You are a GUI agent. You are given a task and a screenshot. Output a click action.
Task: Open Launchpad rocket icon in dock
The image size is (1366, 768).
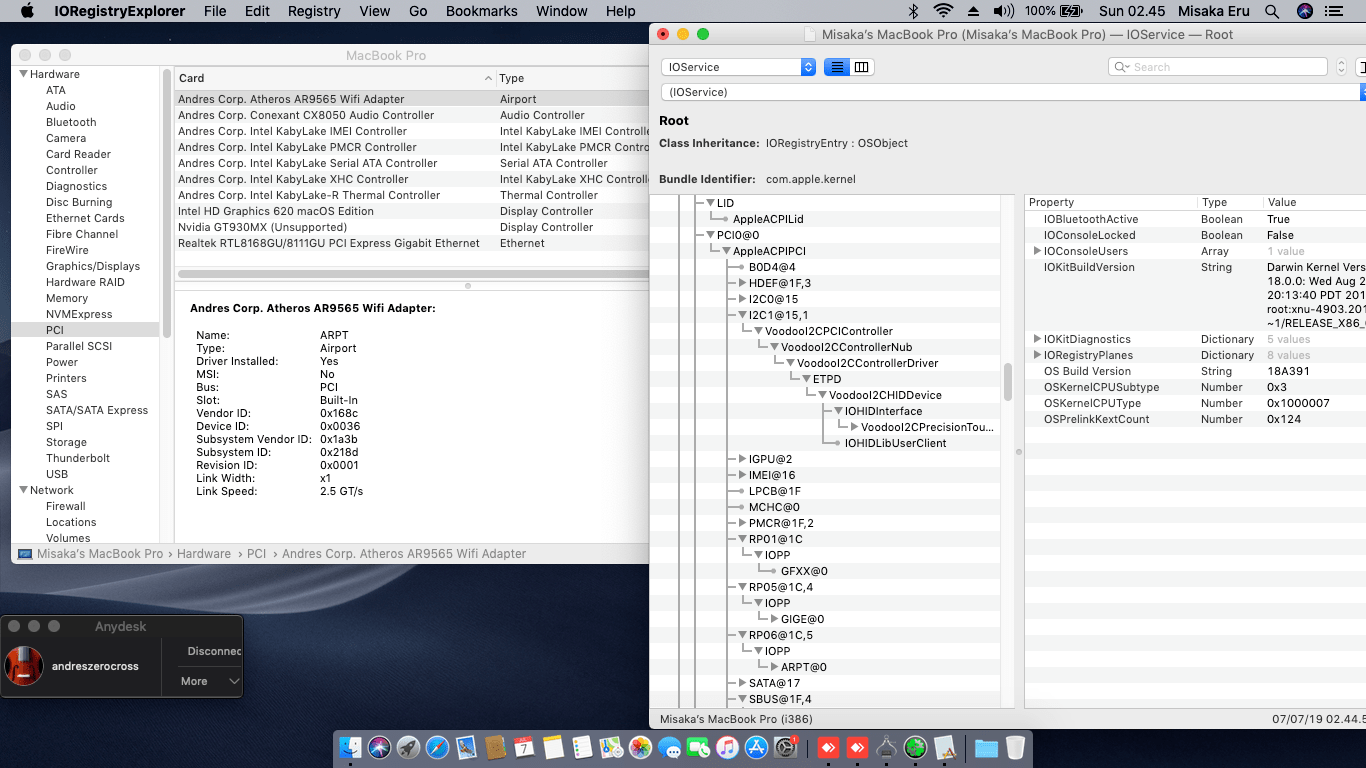tap(408, 748)
